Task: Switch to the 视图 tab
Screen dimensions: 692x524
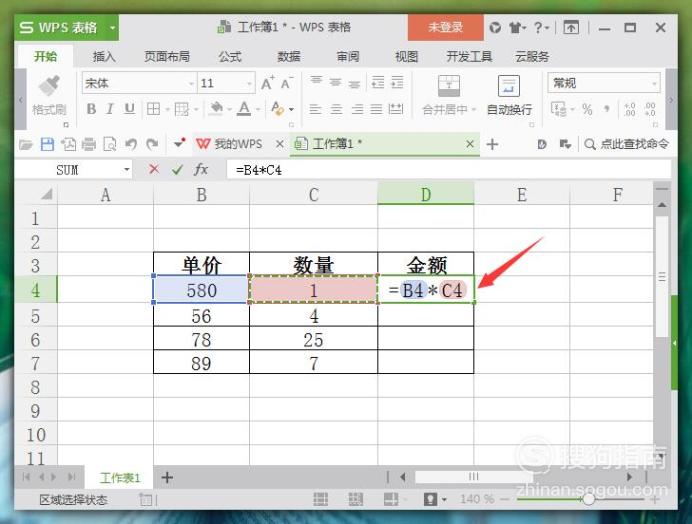Action: (x=406, y=57)
